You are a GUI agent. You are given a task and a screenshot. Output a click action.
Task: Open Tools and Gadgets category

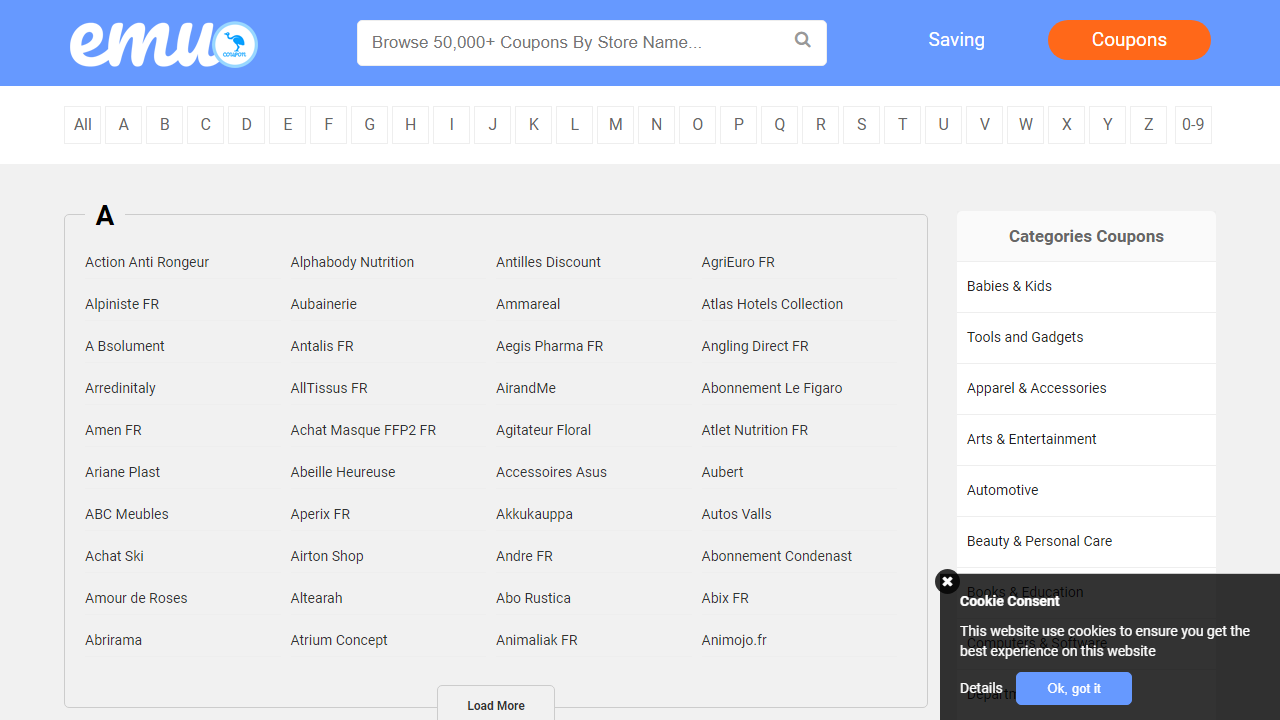coord(1025,337)
